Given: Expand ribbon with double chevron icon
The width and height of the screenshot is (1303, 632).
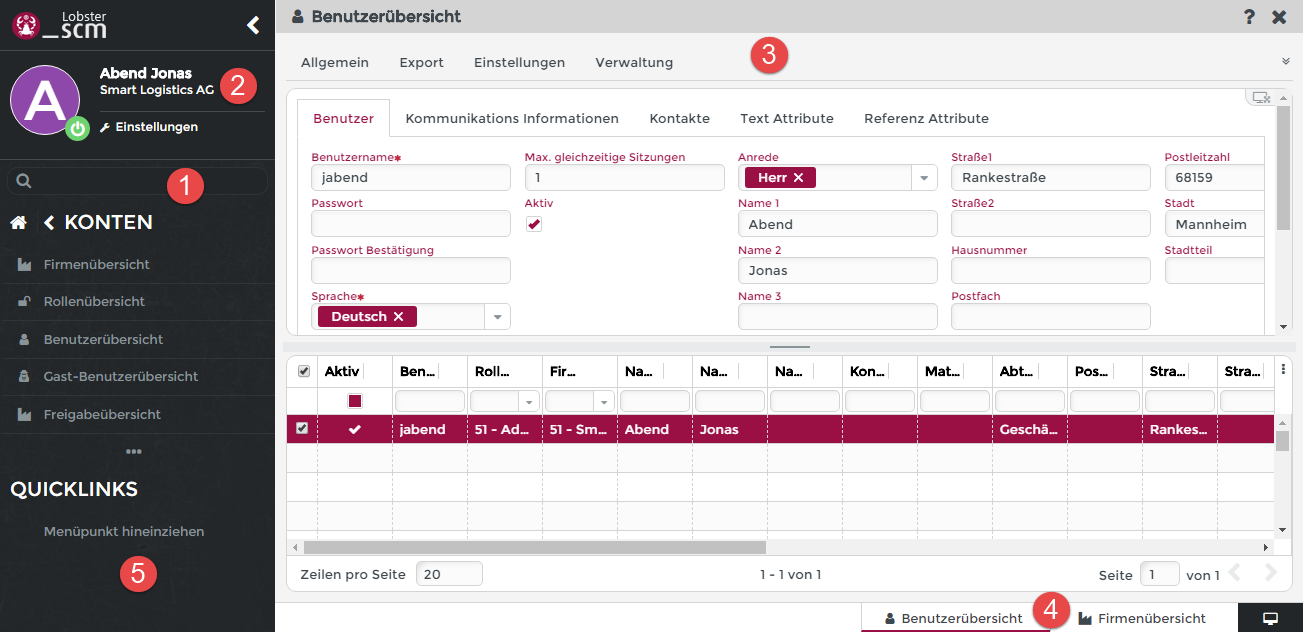Looking at the screenshot, I should 1286,61.
